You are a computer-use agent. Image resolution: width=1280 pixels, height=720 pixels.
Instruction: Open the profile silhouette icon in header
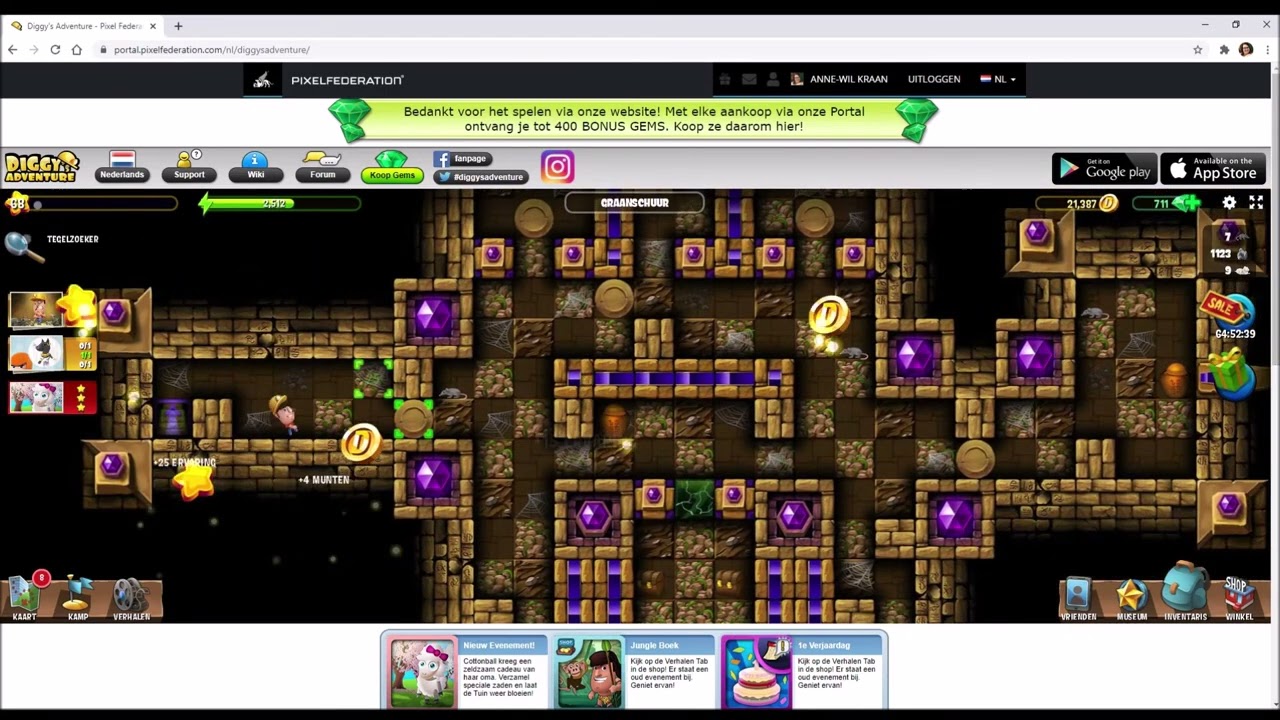tap(771, 79)
